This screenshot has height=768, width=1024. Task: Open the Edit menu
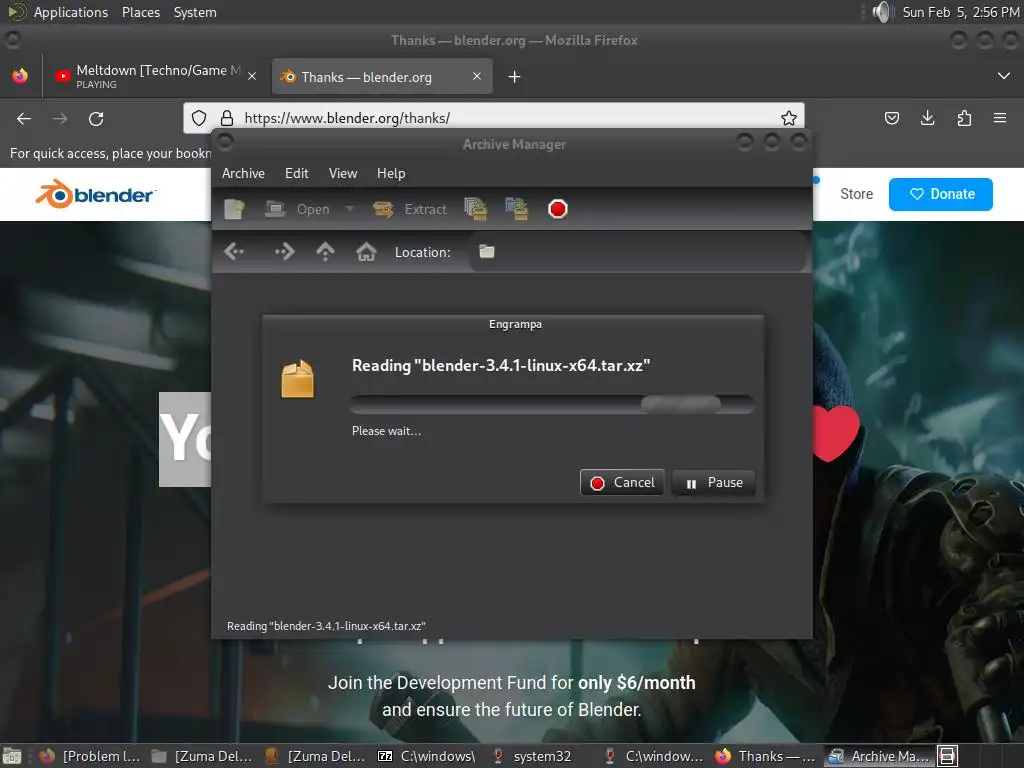coord(296,173)
